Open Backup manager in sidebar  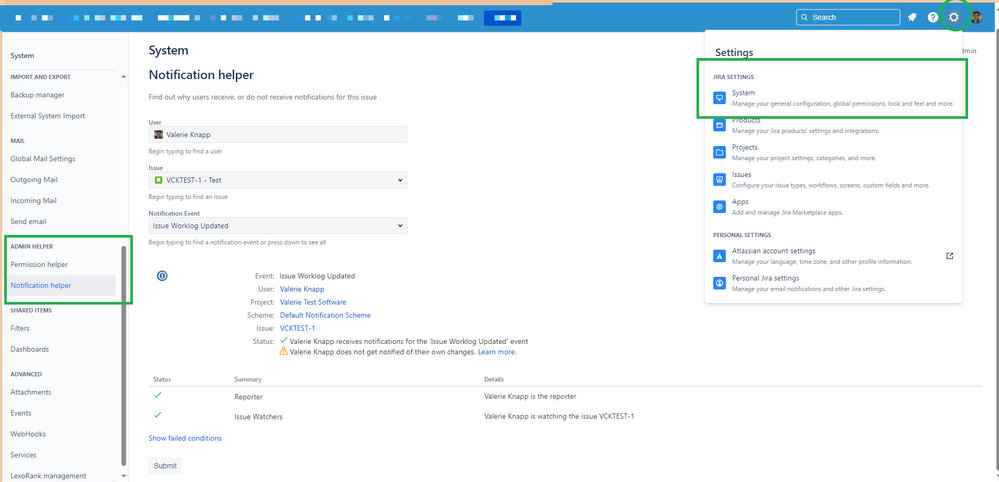pyautogui.click(x=38, y=95)
